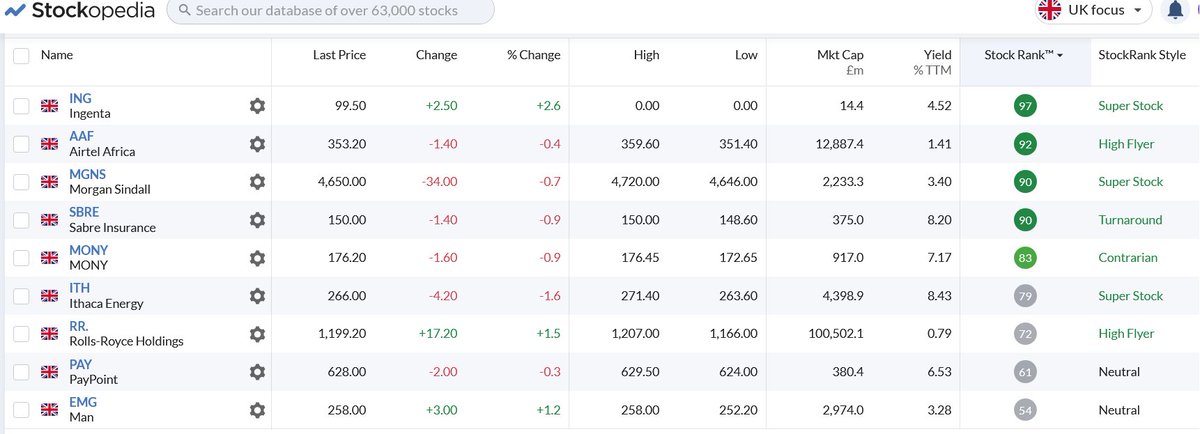Screen dimensions: 1200x434
Task: Click the UK flag beside MONY
Action: click(x=49, y=258)
